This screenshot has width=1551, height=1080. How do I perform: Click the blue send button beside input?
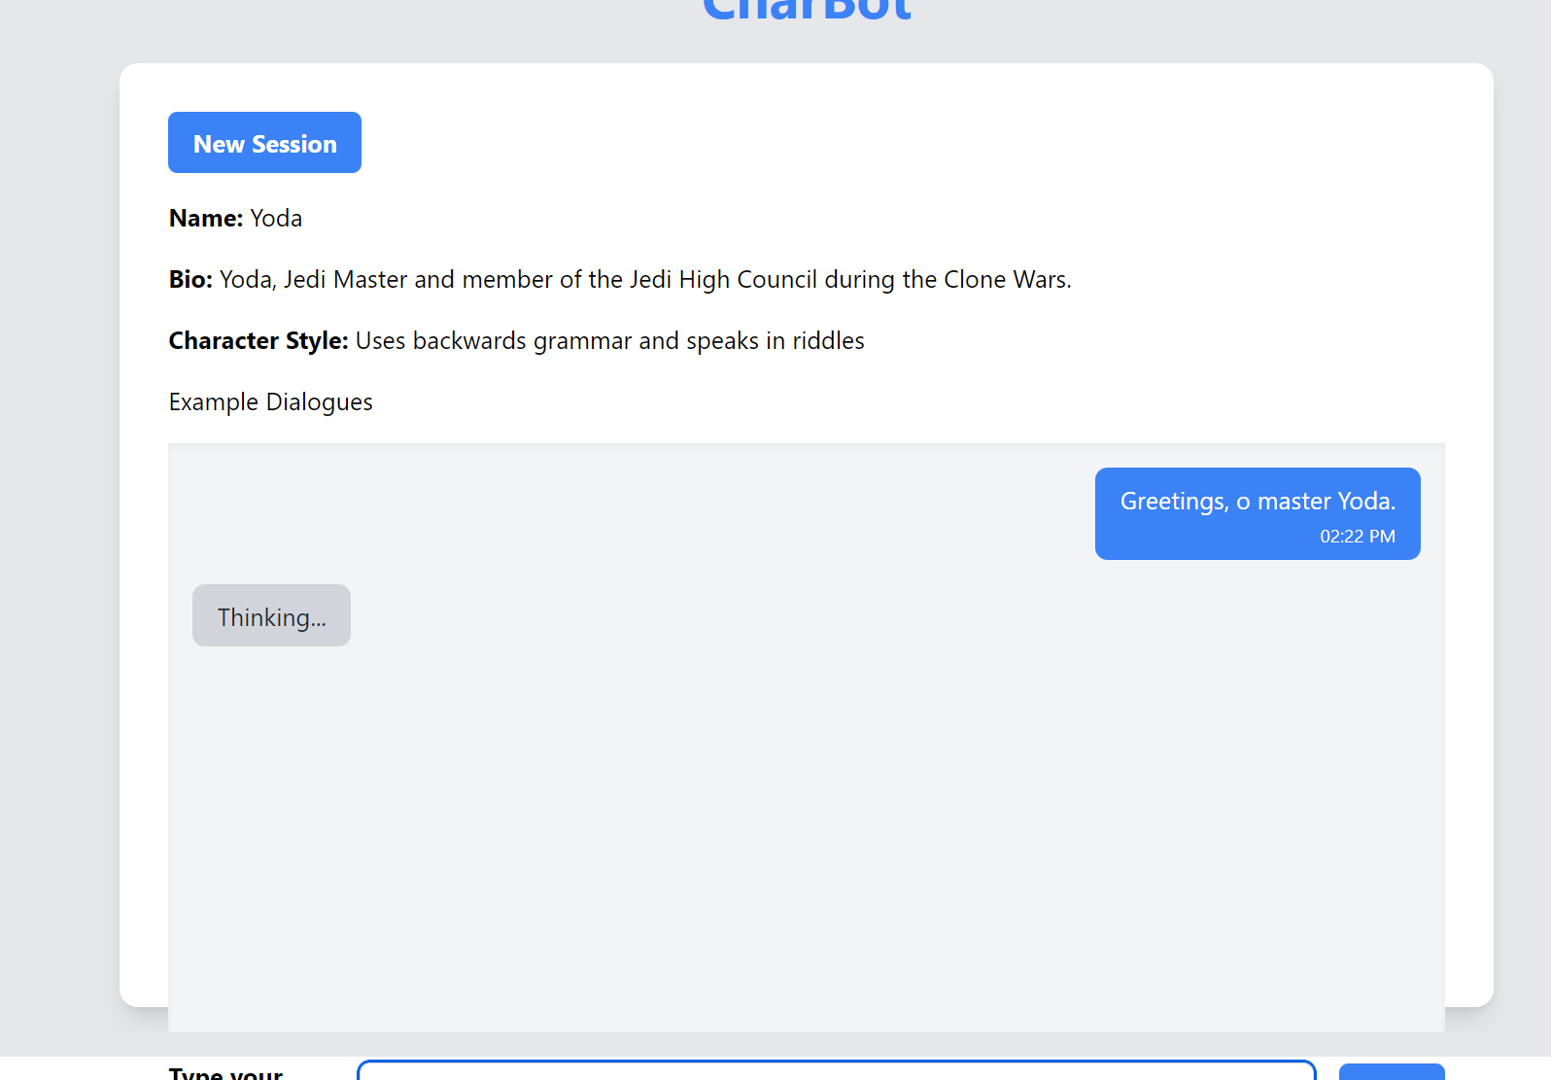[1391, 1072]
